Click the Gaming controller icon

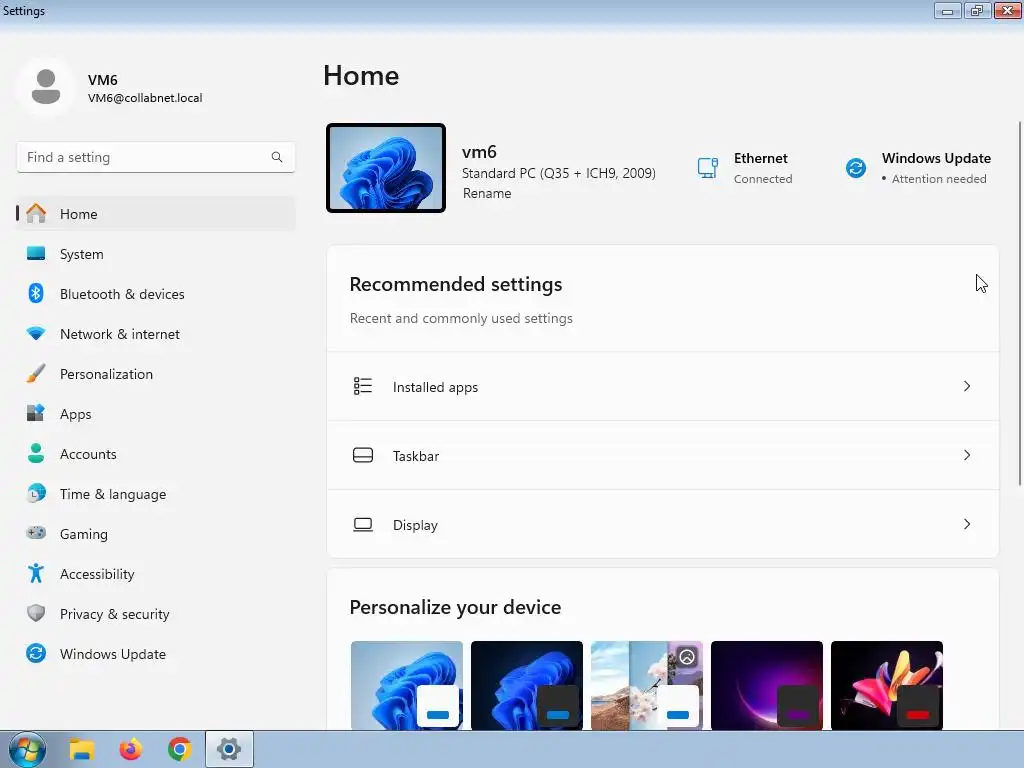[x=36, y=533]
